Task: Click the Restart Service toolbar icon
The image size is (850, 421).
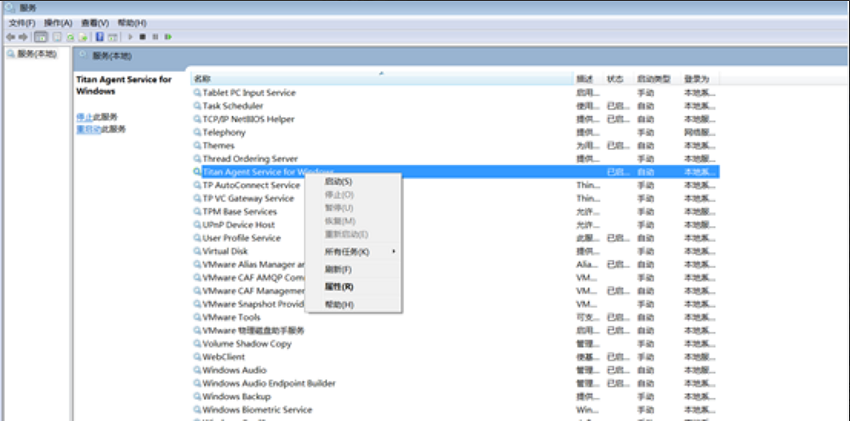Action: pyautogui.click(x=169, y=37)
